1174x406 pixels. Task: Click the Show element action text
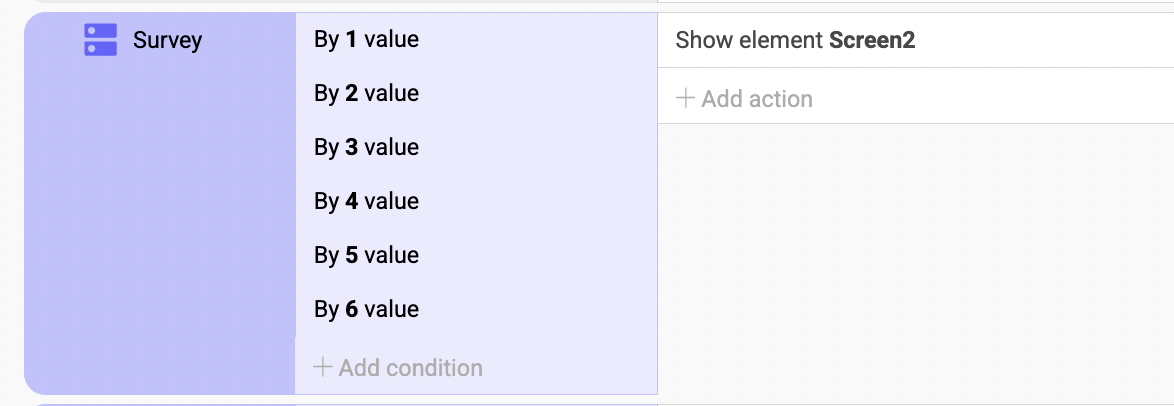pyautogui.click(x=749, y=40)
